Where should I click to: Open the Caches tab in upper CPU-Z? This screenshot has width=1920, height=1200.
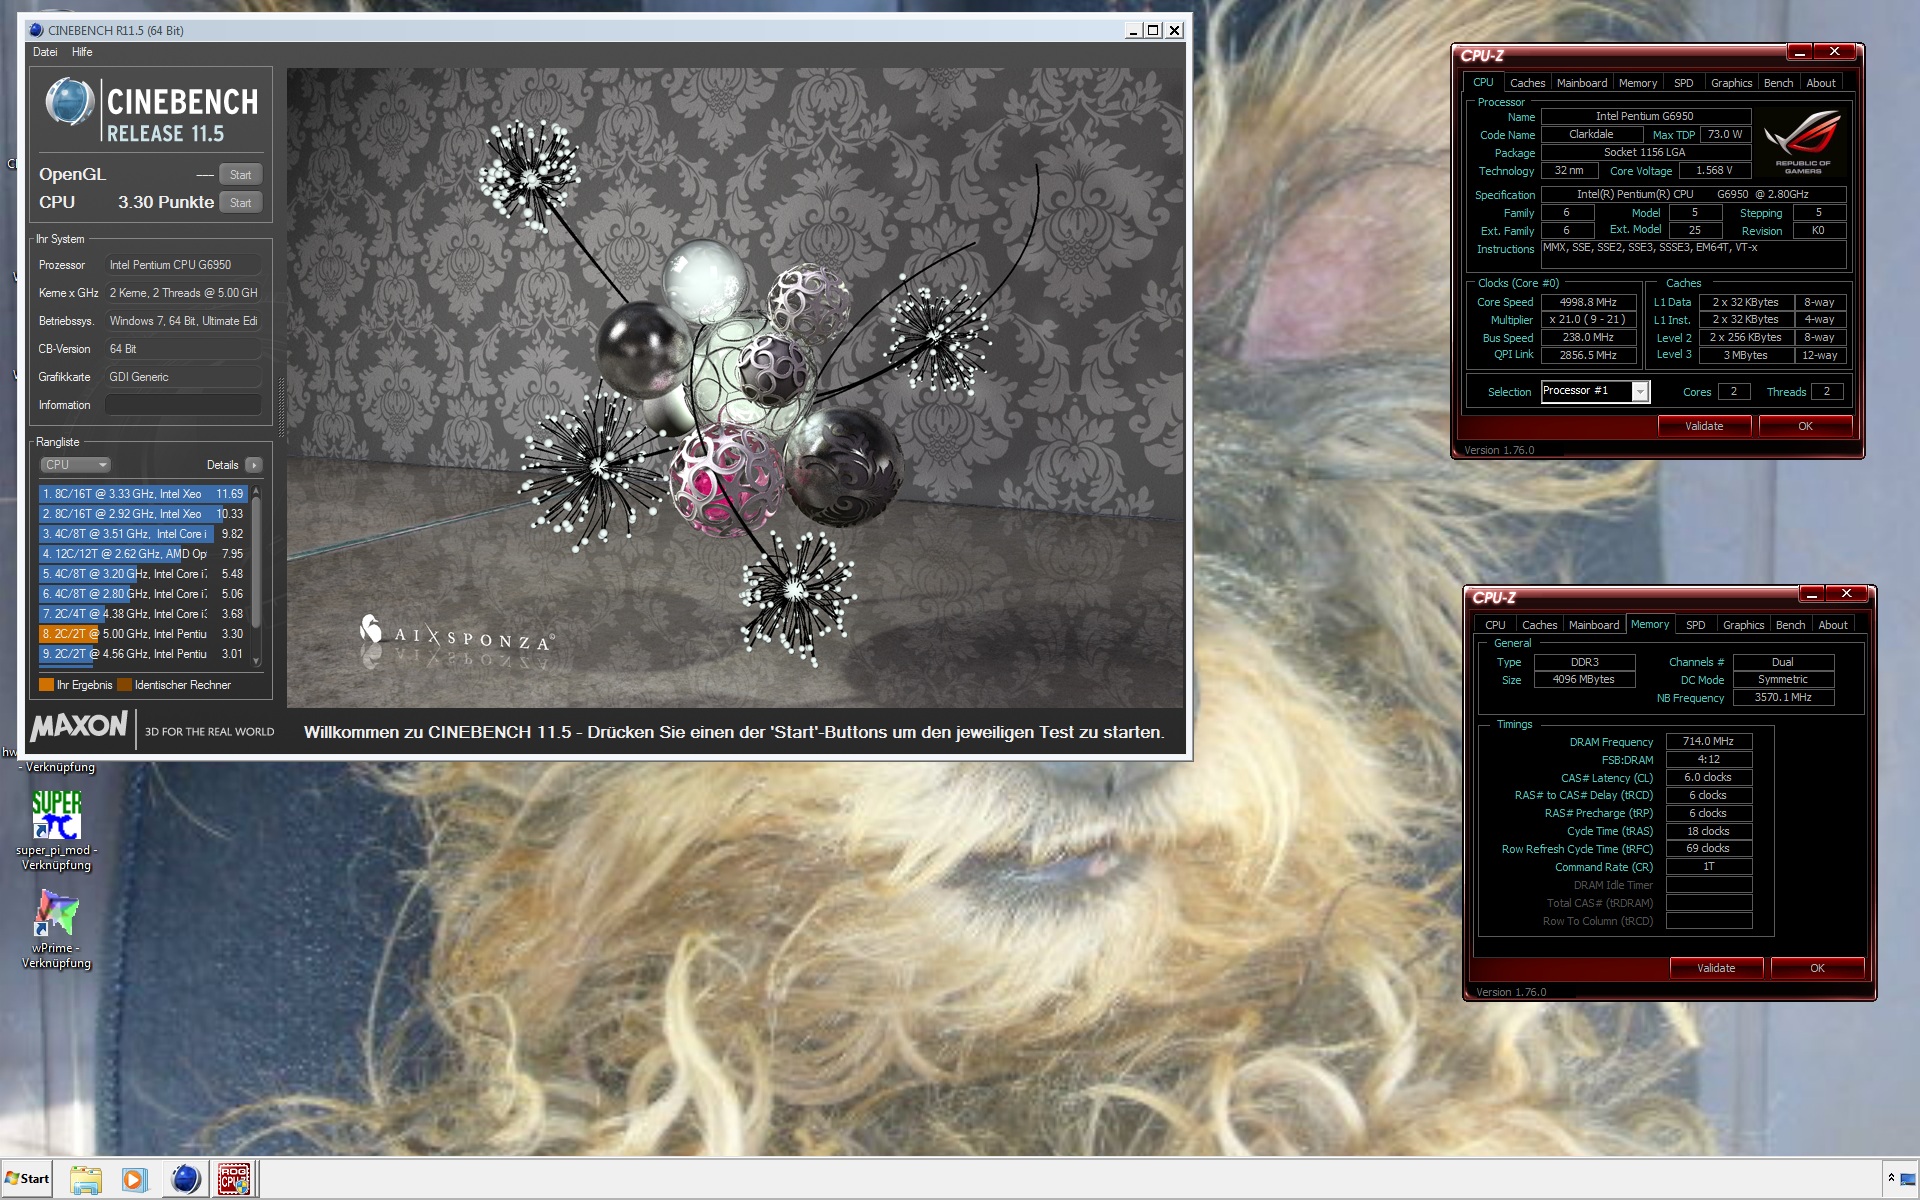tap(1527, 83)
